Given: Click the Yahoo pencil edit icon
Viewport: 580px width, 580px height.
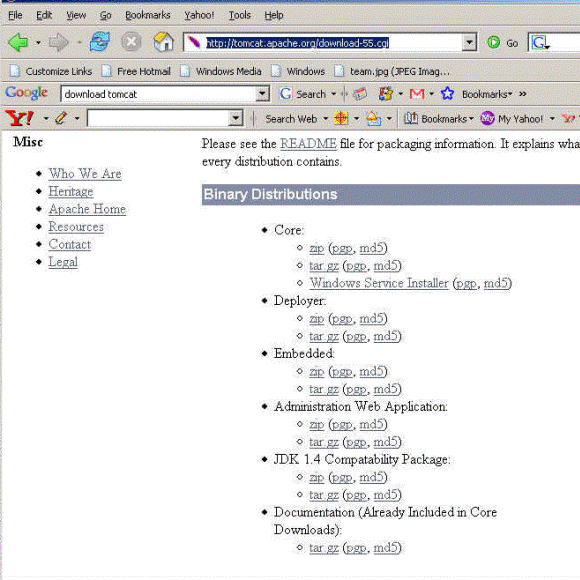Looking at the screenshot, I should point(61,118).
